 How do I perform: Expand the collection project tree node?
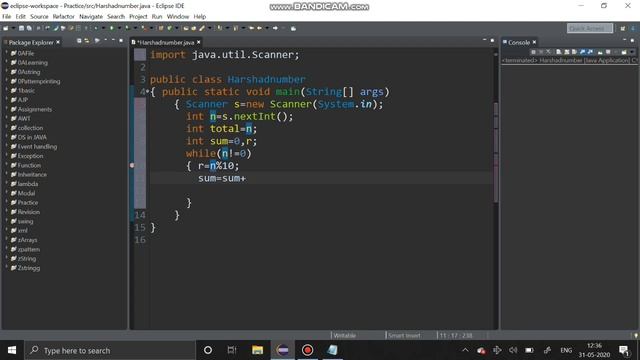tap(7, 128)
